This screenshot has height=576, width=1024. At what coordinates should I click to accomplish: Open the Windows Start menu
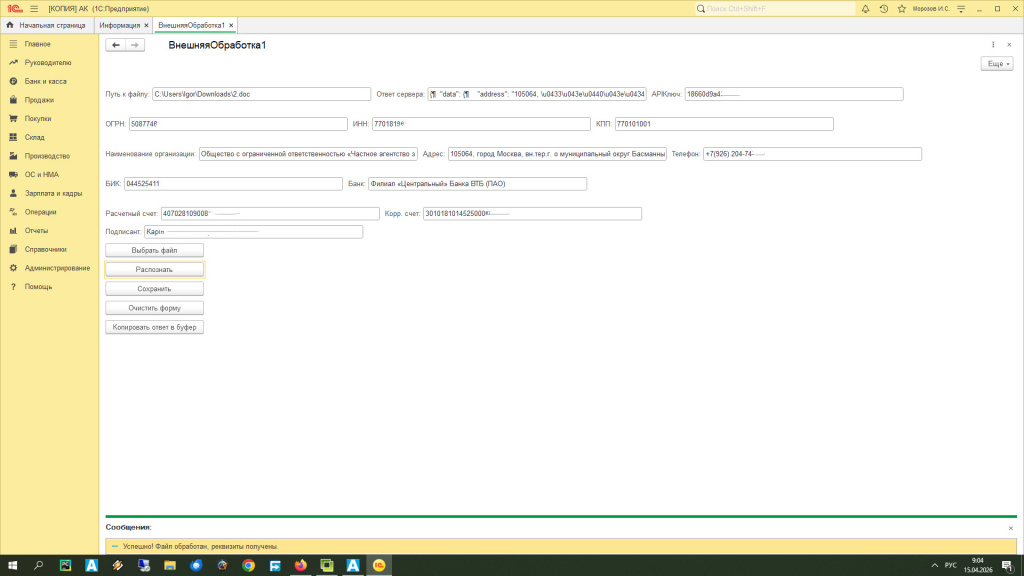tap(12, 566)
